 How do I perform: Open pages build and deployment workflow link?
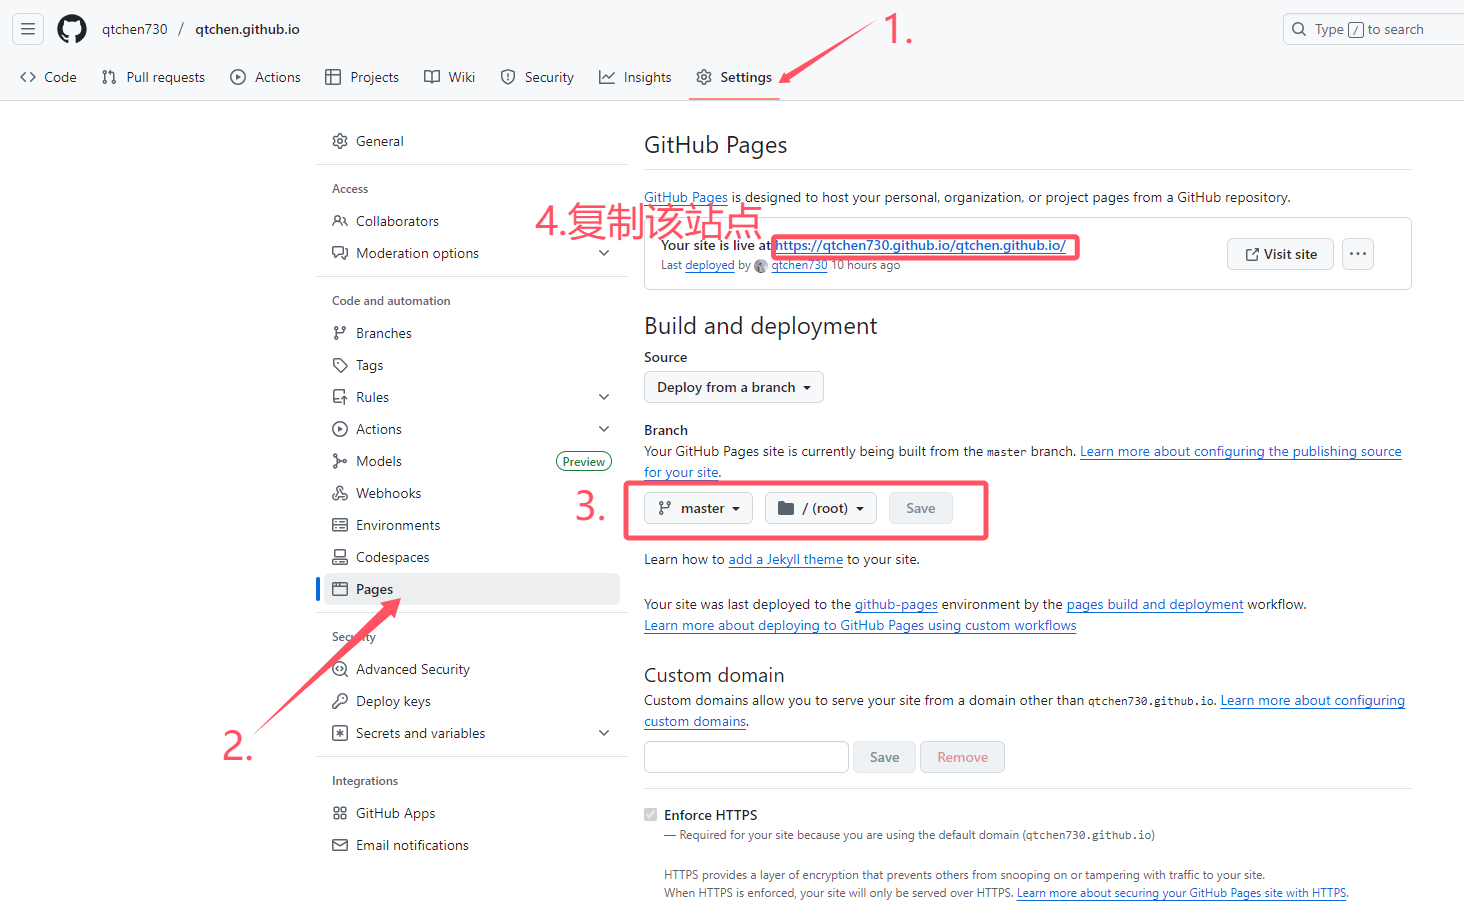[1155, 604]
